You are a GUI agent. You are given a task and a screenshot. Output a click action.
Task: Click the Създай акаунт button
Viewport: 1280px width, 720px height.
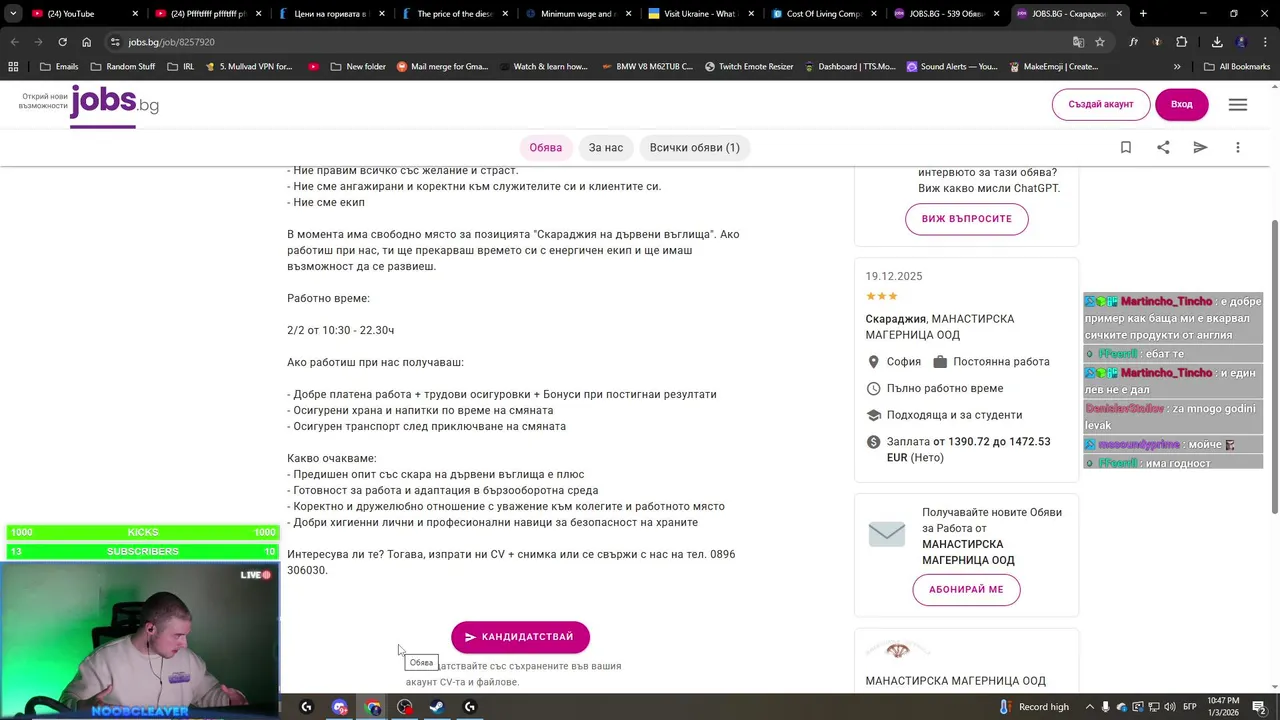tap(1101, 104)
